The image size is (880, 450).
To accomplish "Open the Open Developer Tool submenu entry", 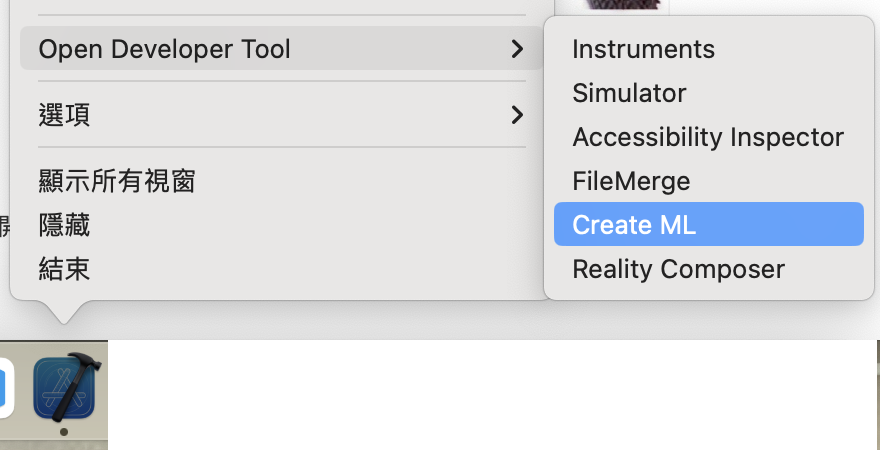I will point(165,48).
